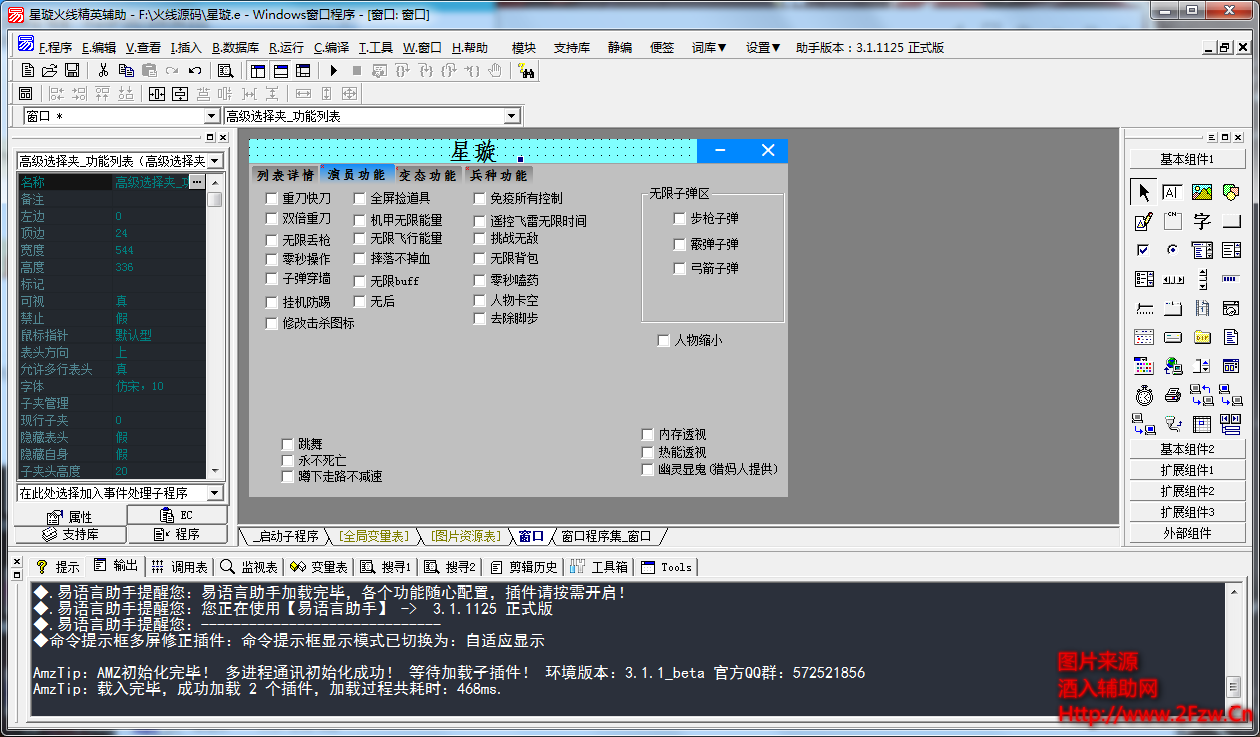Click the Run (play) toolbar icon
The image size is (1260, 737).
[x=332, y=71]
